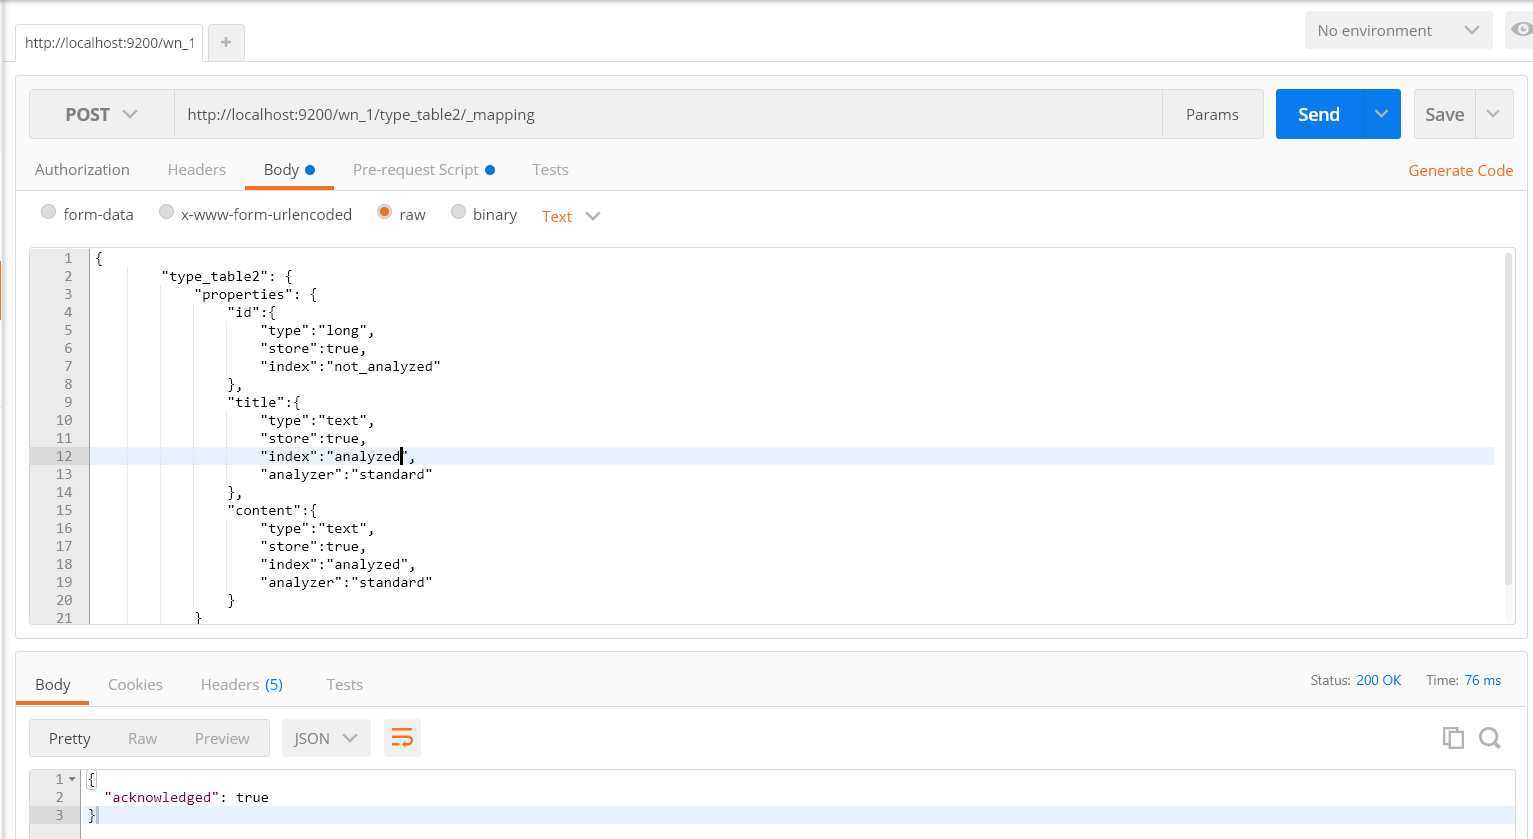Select the Raw response view

pyautogui.click(x=142, y=738)
